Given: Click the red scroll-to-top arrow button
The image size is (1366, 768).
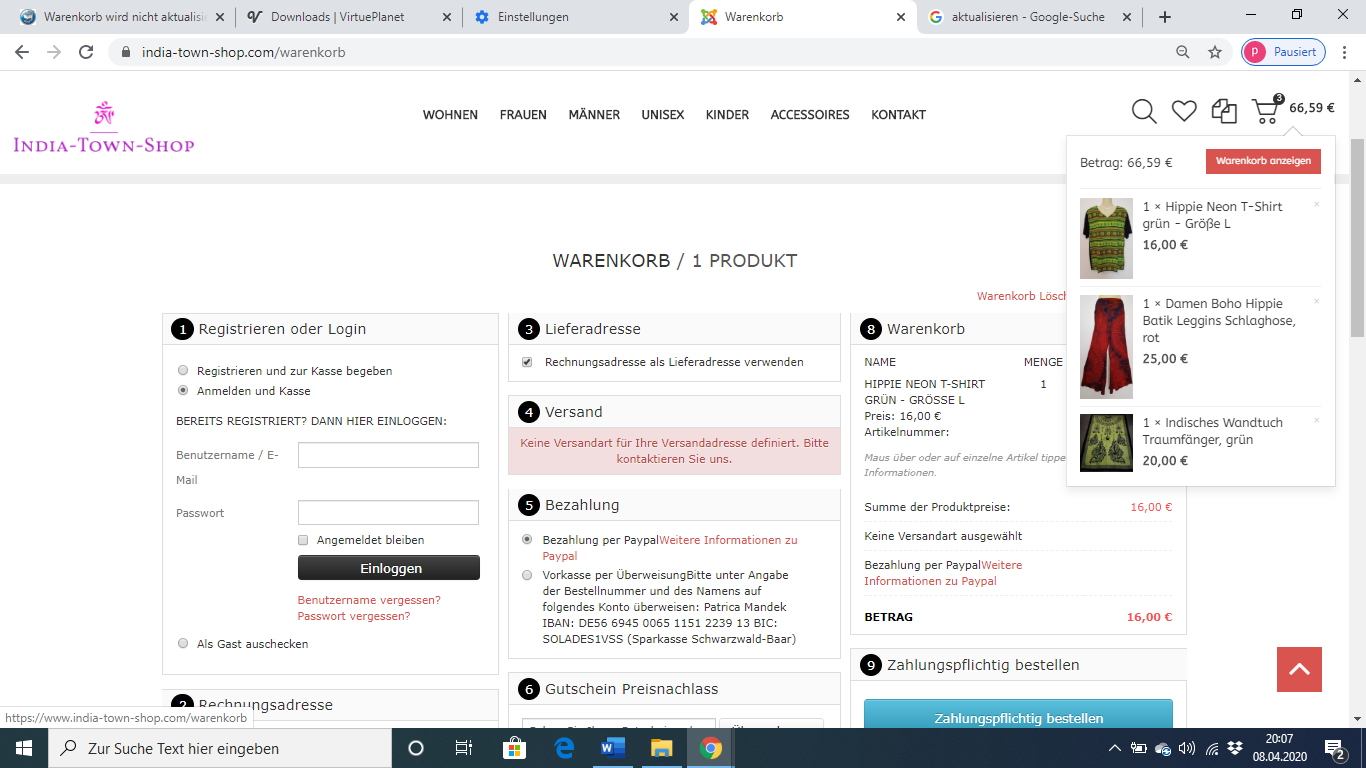Looking at the screenshot, I should click(x=1299, y=669).
